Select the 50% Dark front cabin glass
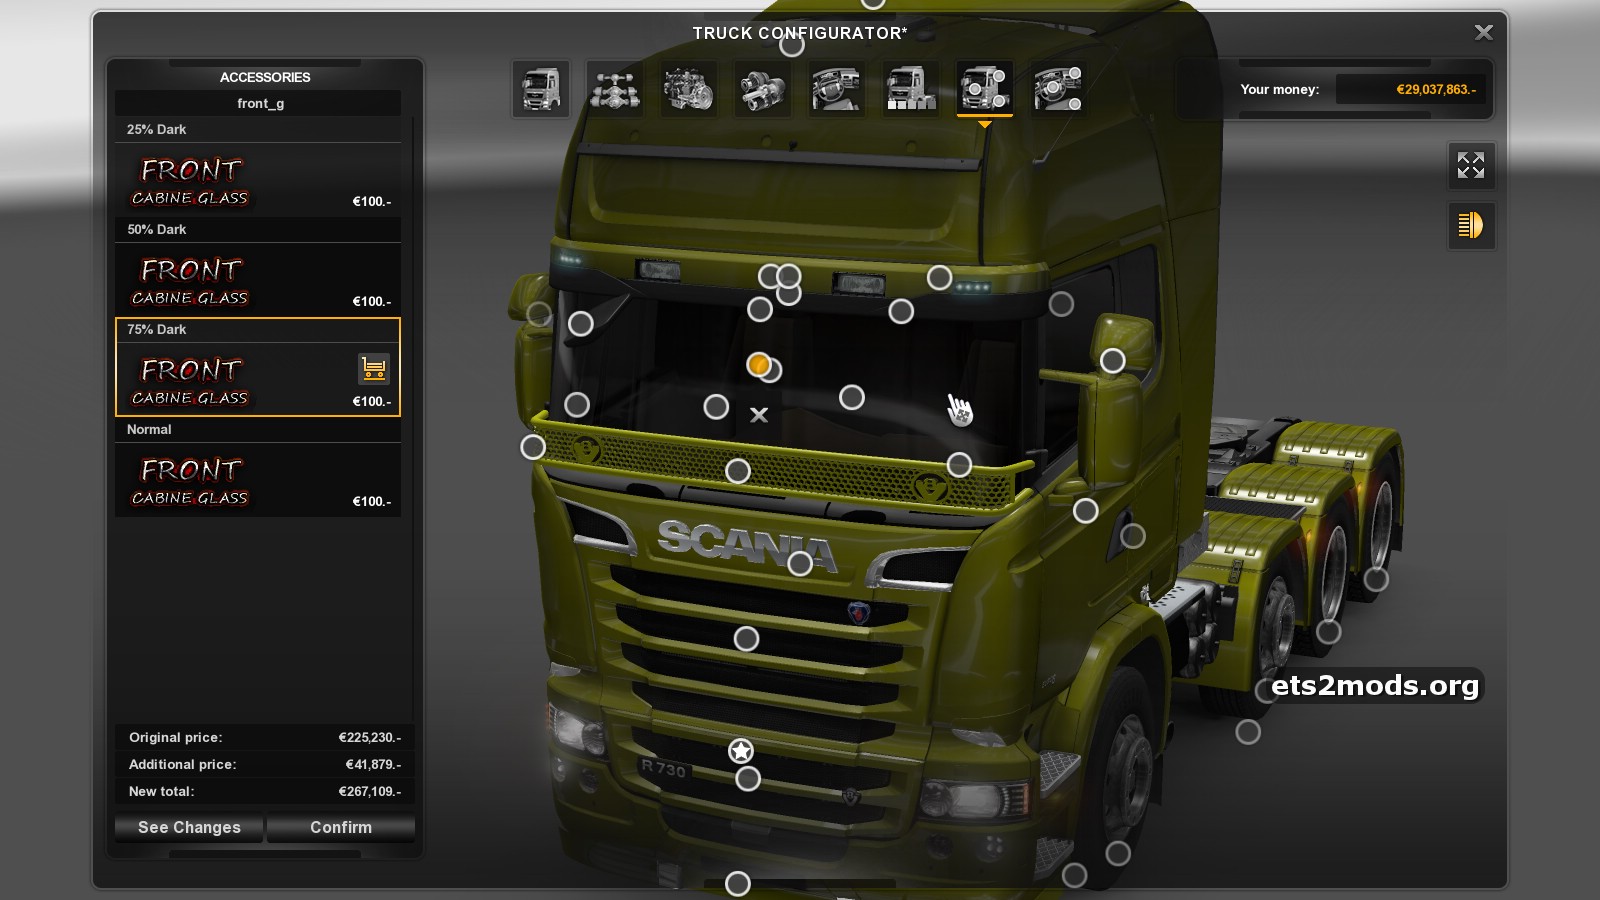The height and width of the screenshot is (900, 1600). coord(258,266)
